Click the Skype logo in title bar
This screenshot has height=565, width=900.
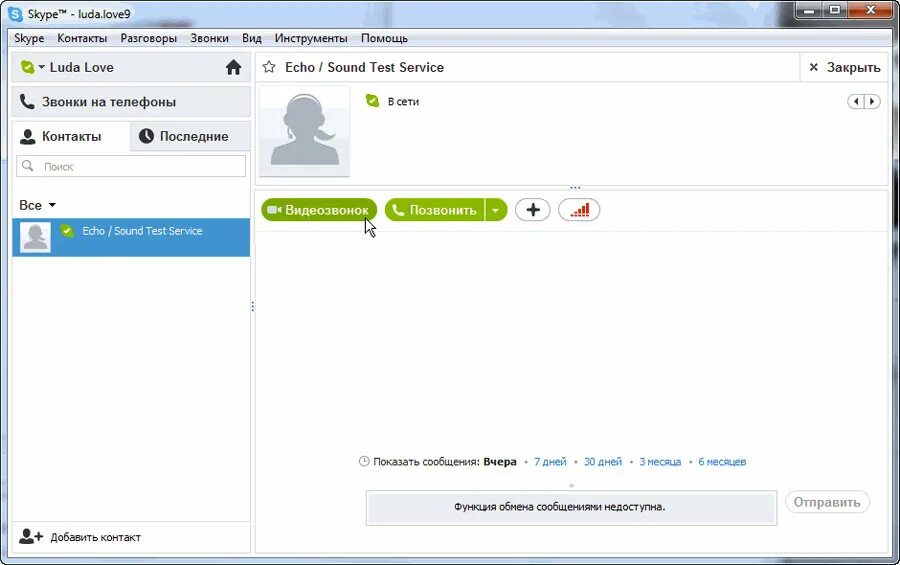(15, 14)
